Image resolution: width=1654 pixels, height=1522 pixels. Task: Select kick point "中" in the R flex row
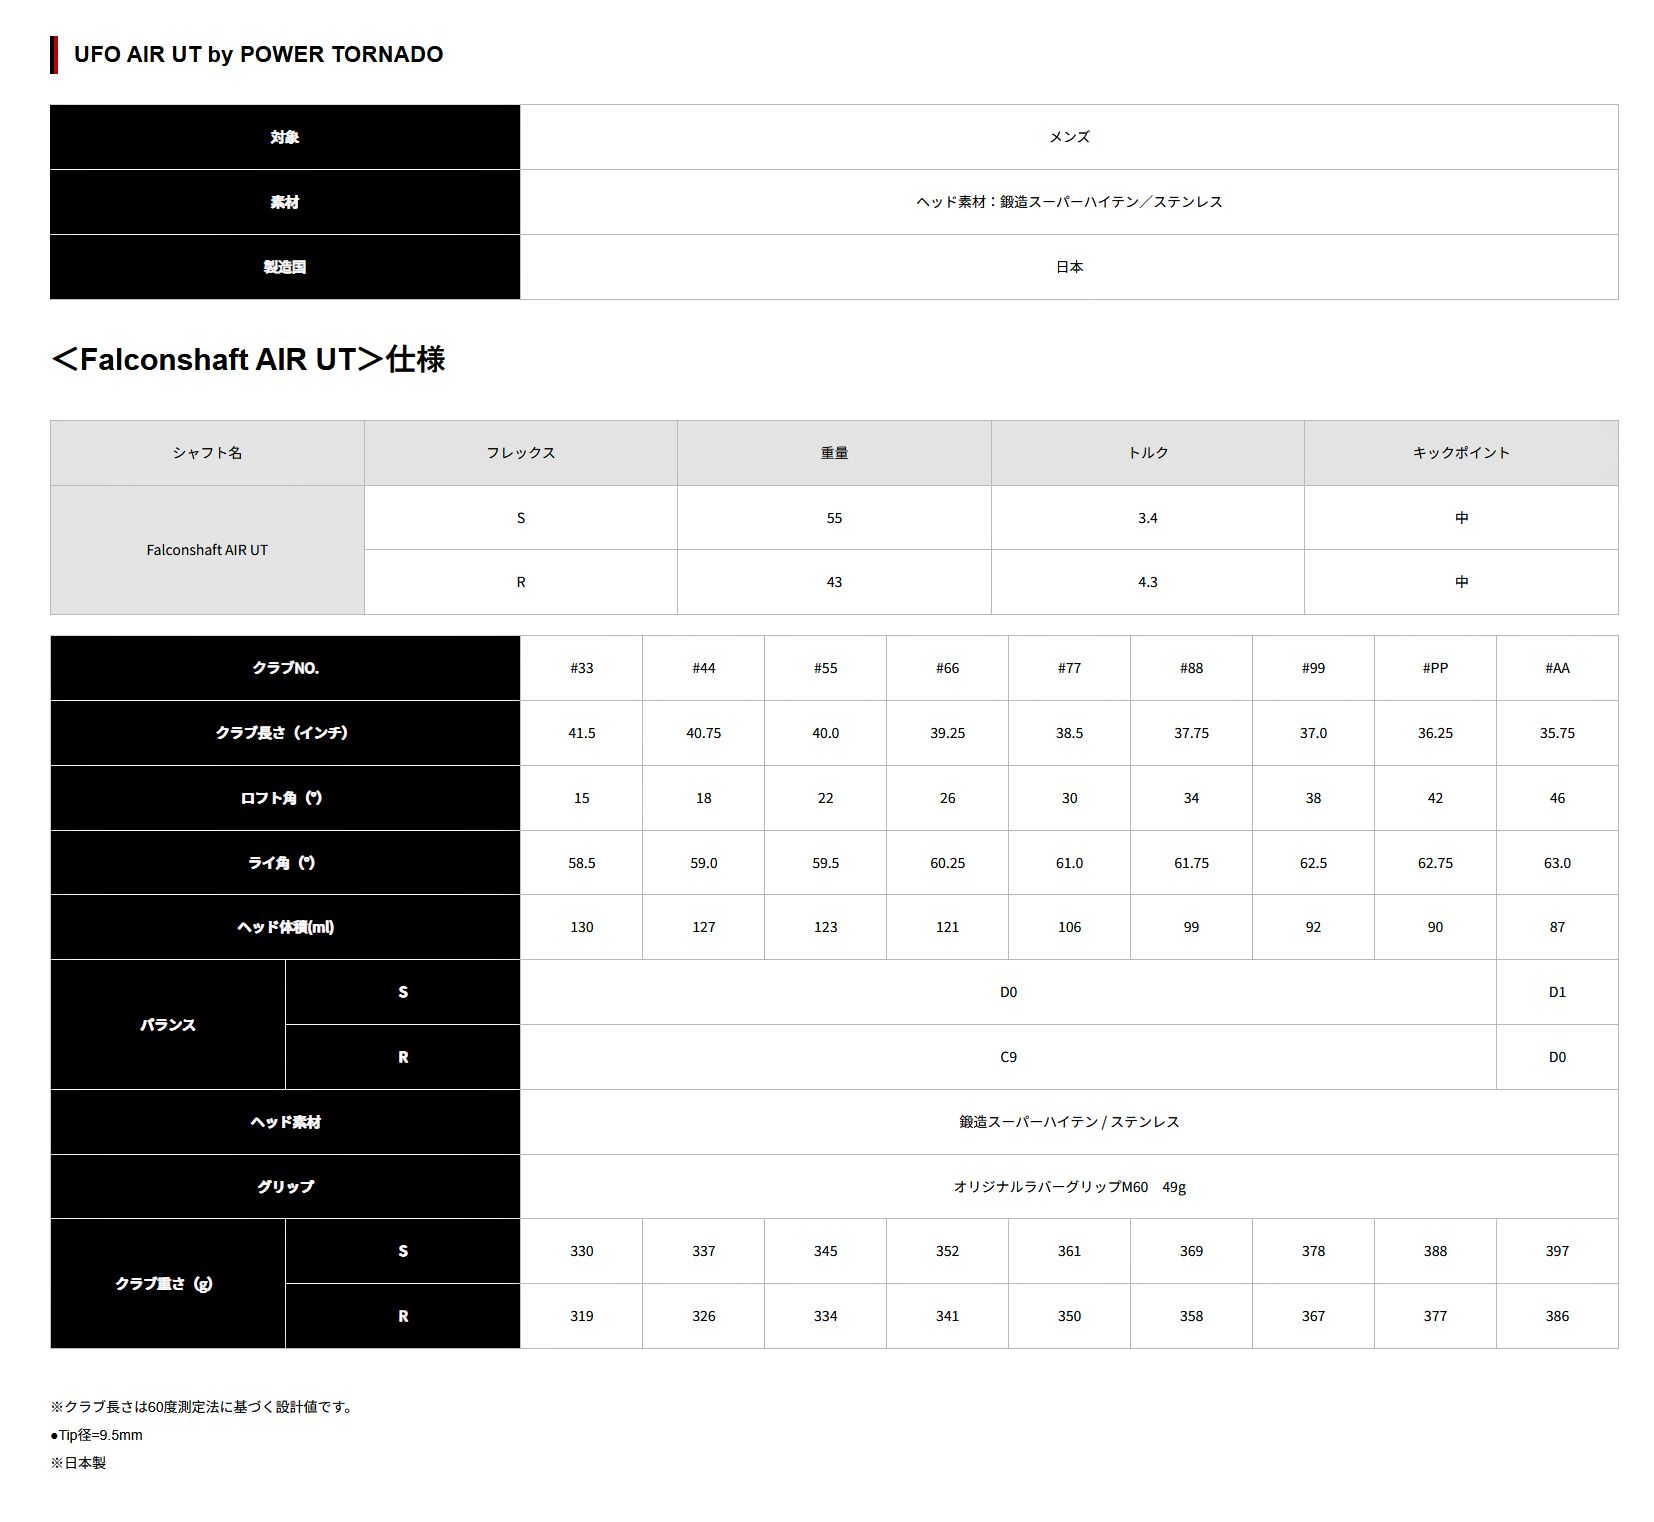pos(1461,582)
